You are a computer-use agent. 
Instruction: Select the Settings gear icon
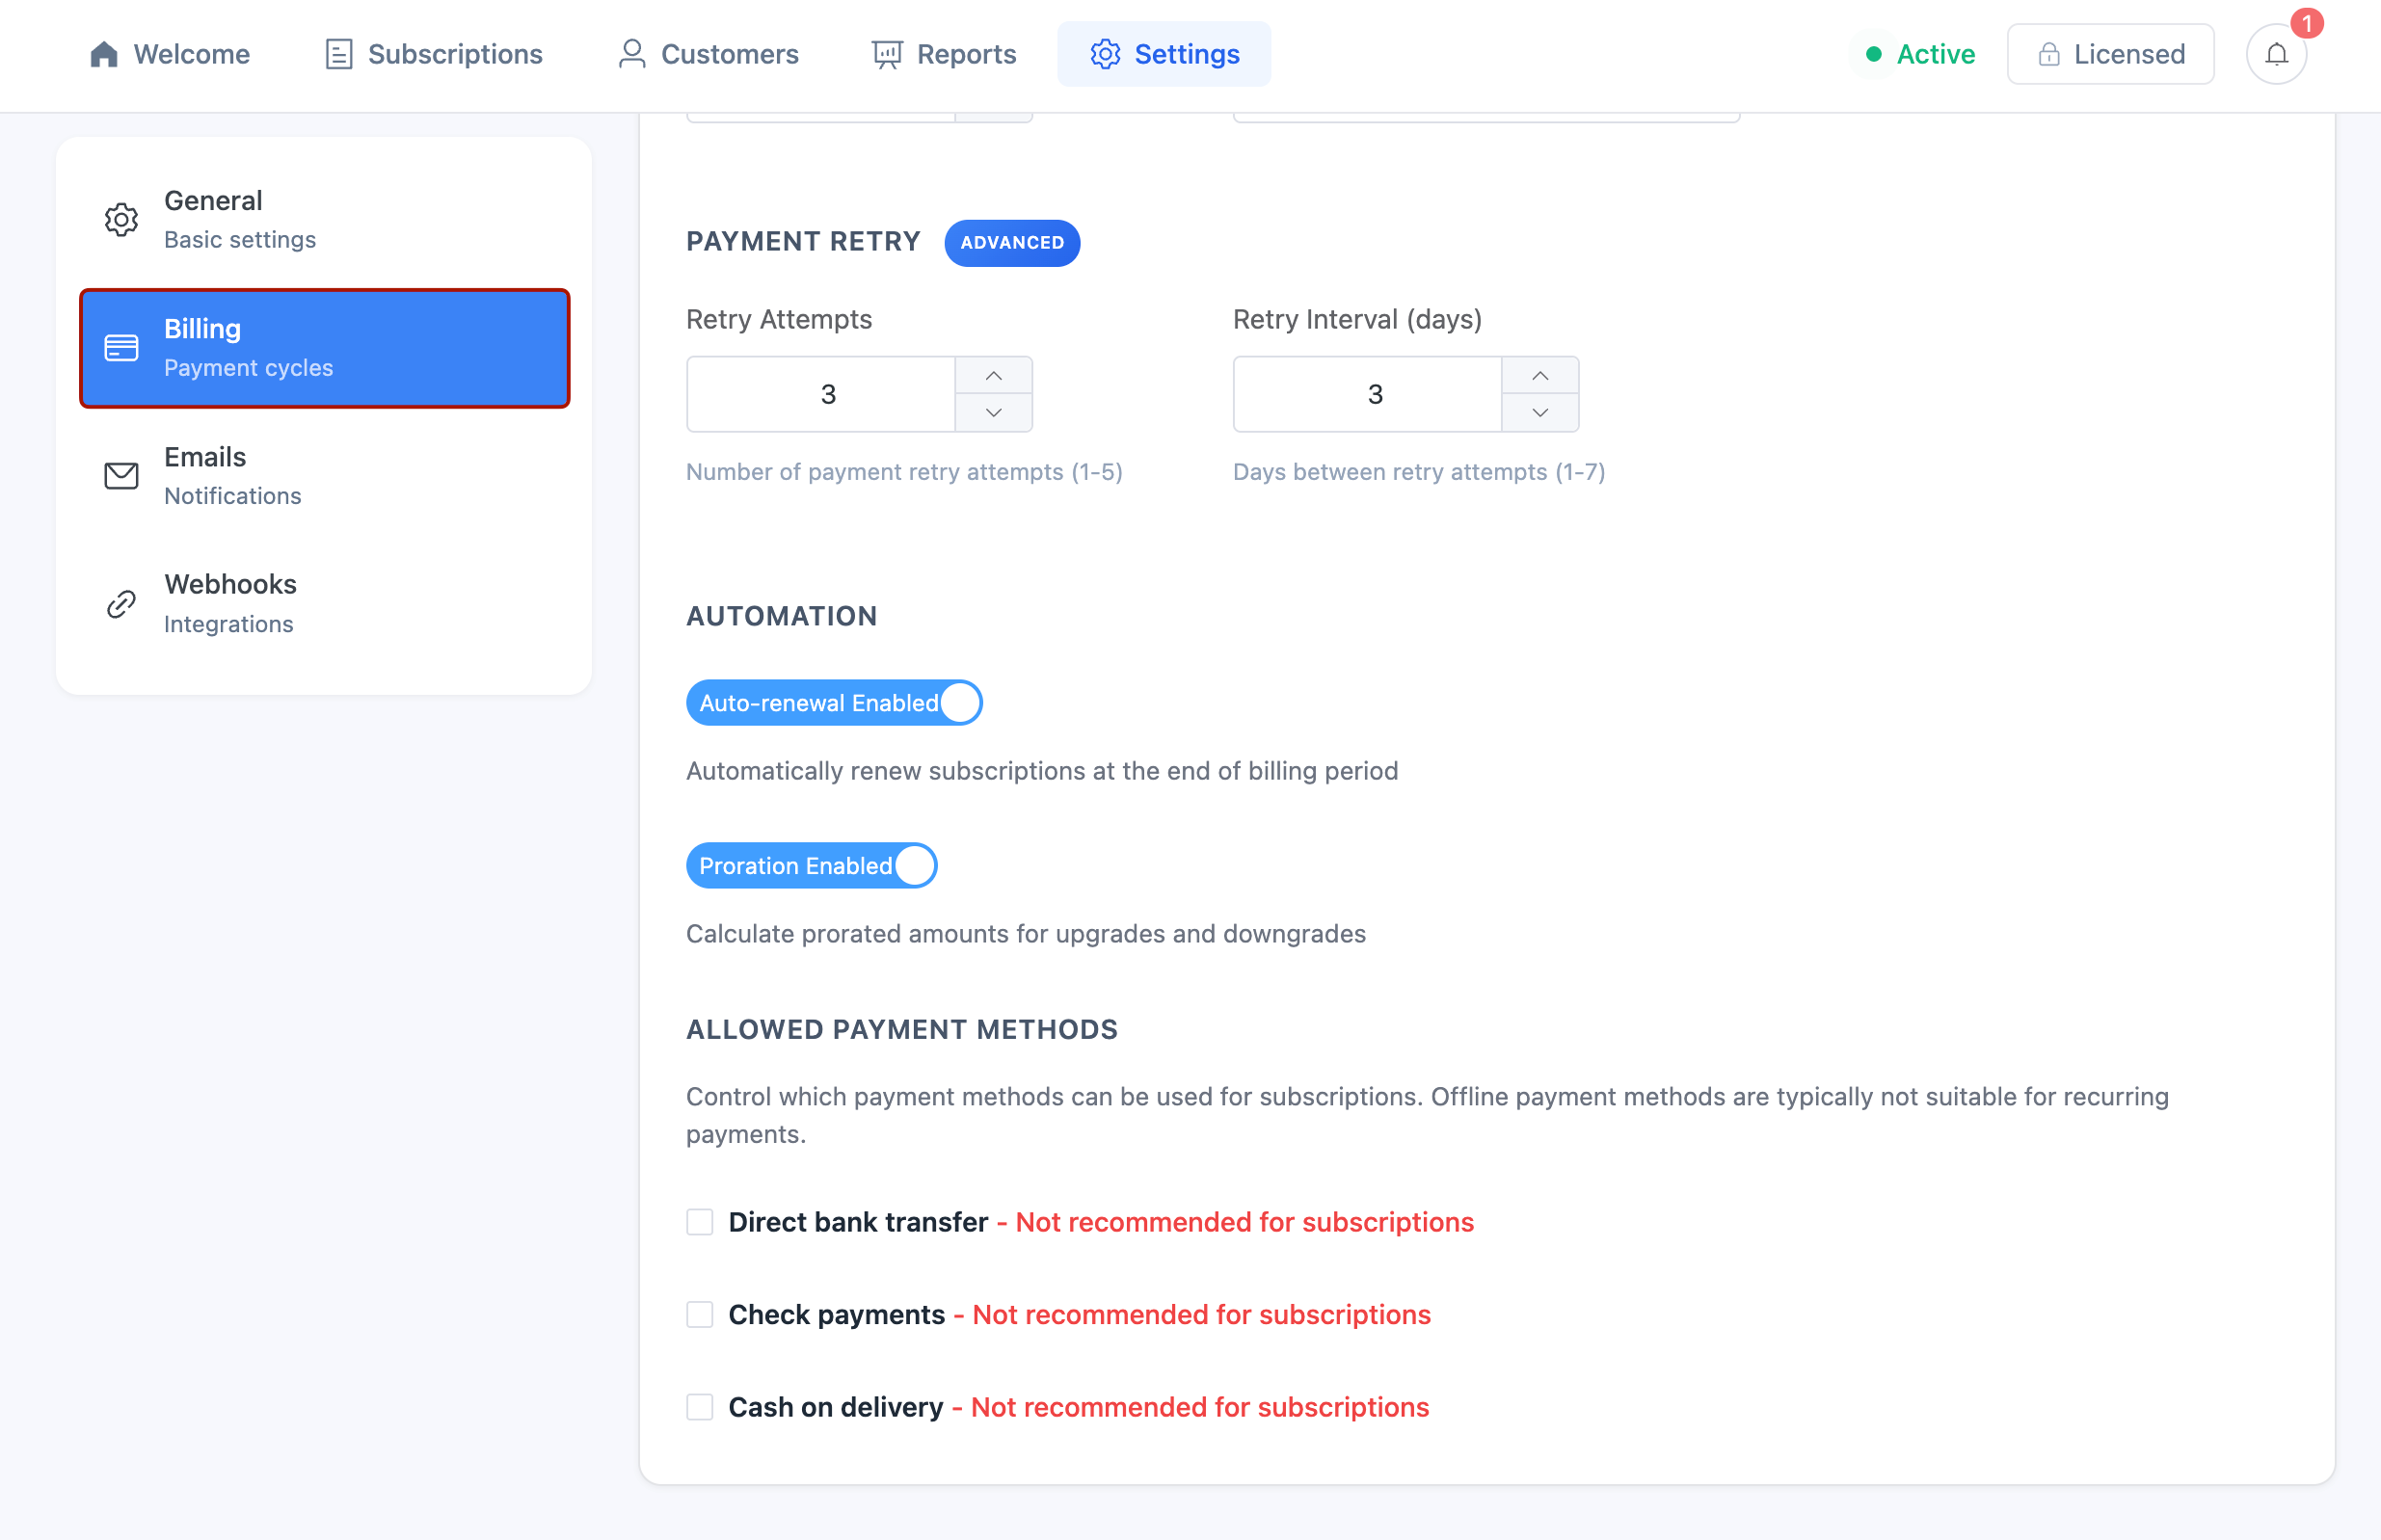point(1105,53)
